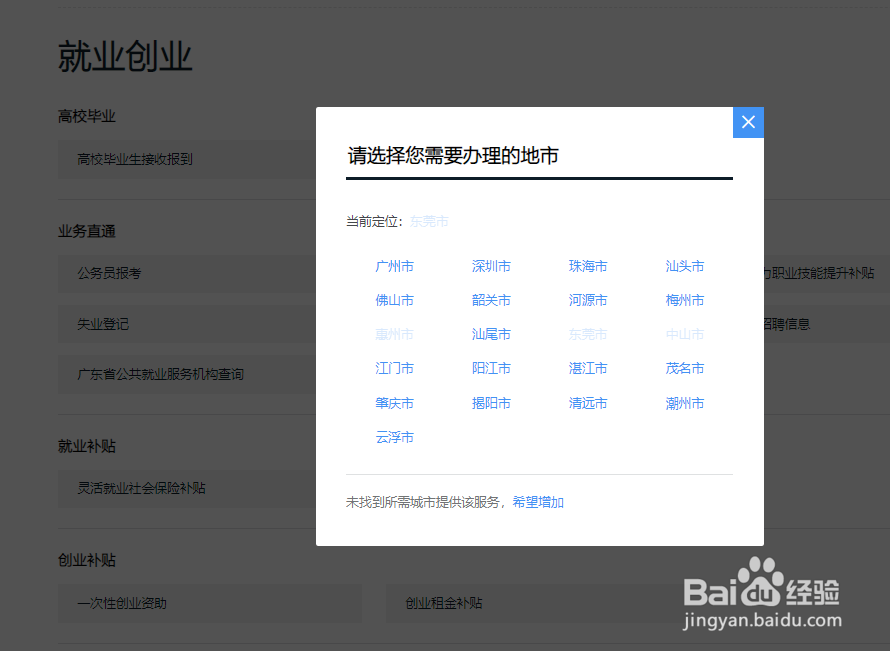Select 深圳市 as your city
The image size is (890, 651).
(490, 266)
